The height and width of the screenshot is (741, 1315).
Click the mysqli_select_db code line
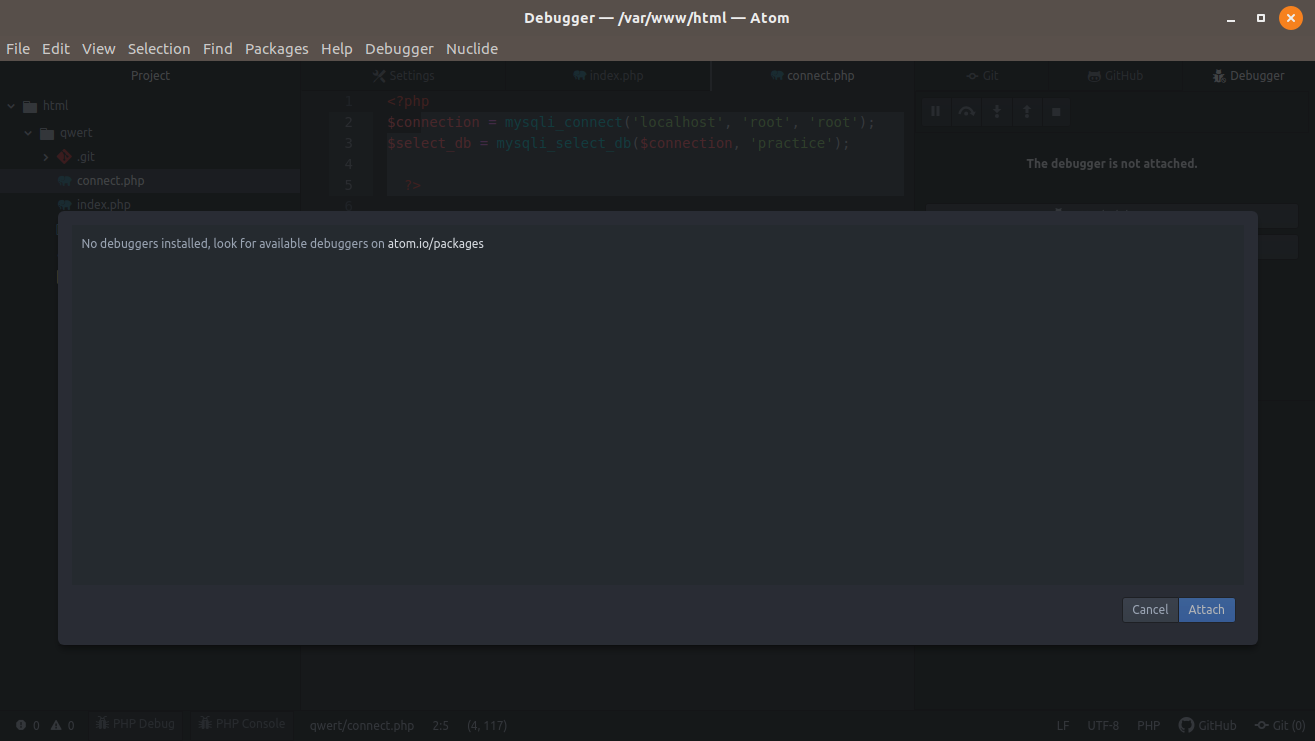618,143
